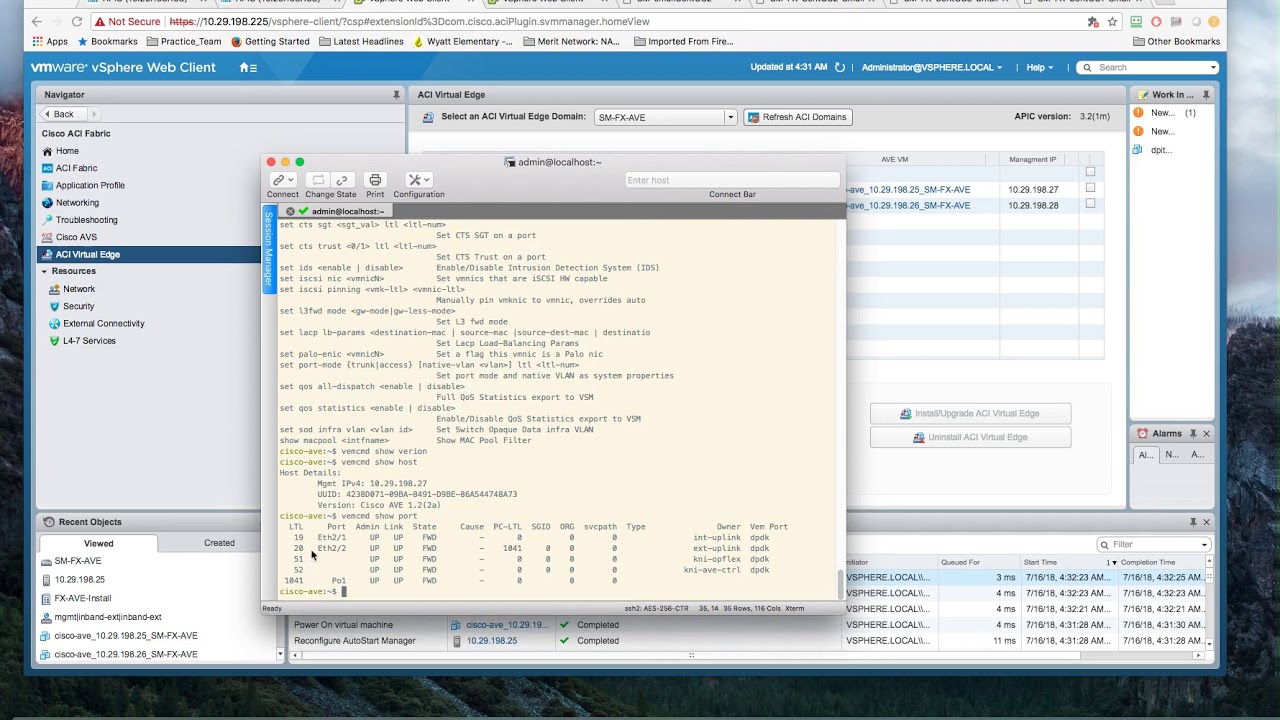This screenshot has width=1280, height=720.
Task: Select ACI Virtual Edge in Navigator
Action: (87, 254)
